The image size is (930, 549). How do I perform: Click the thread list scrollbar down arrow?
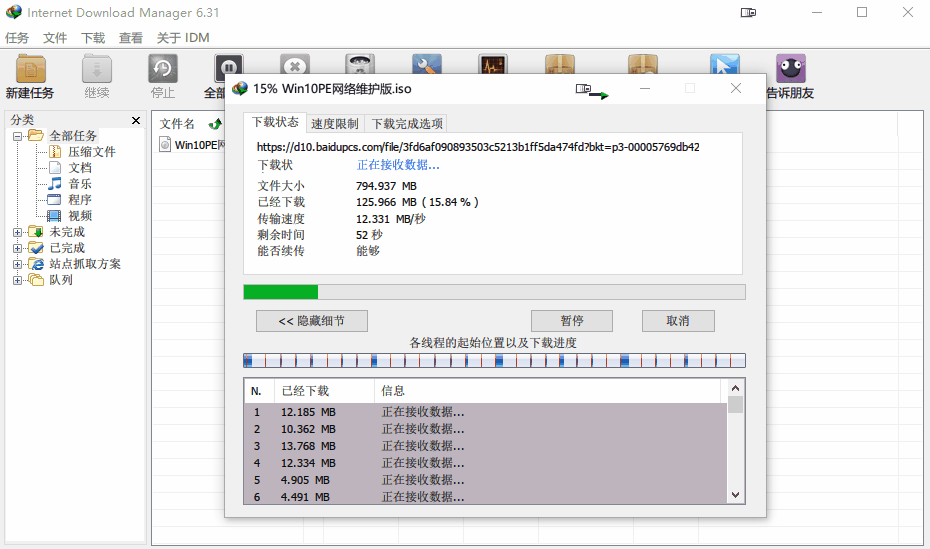pyautogui.click(x=735, y=495)
